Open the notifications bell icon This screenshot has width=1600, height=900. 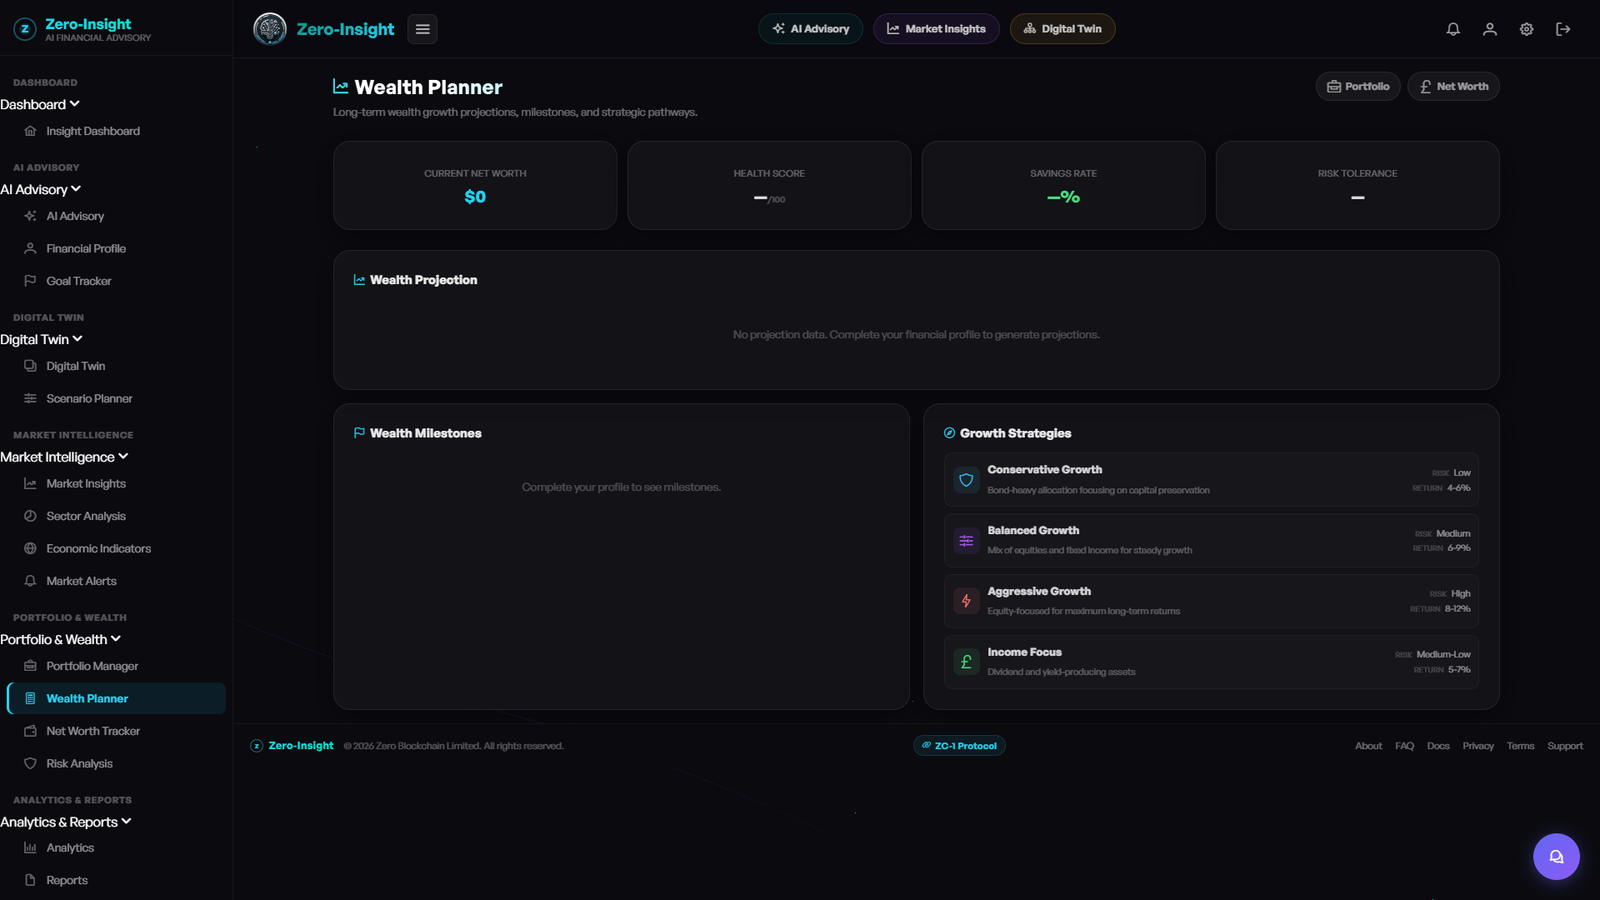(x=1453, y=29)
